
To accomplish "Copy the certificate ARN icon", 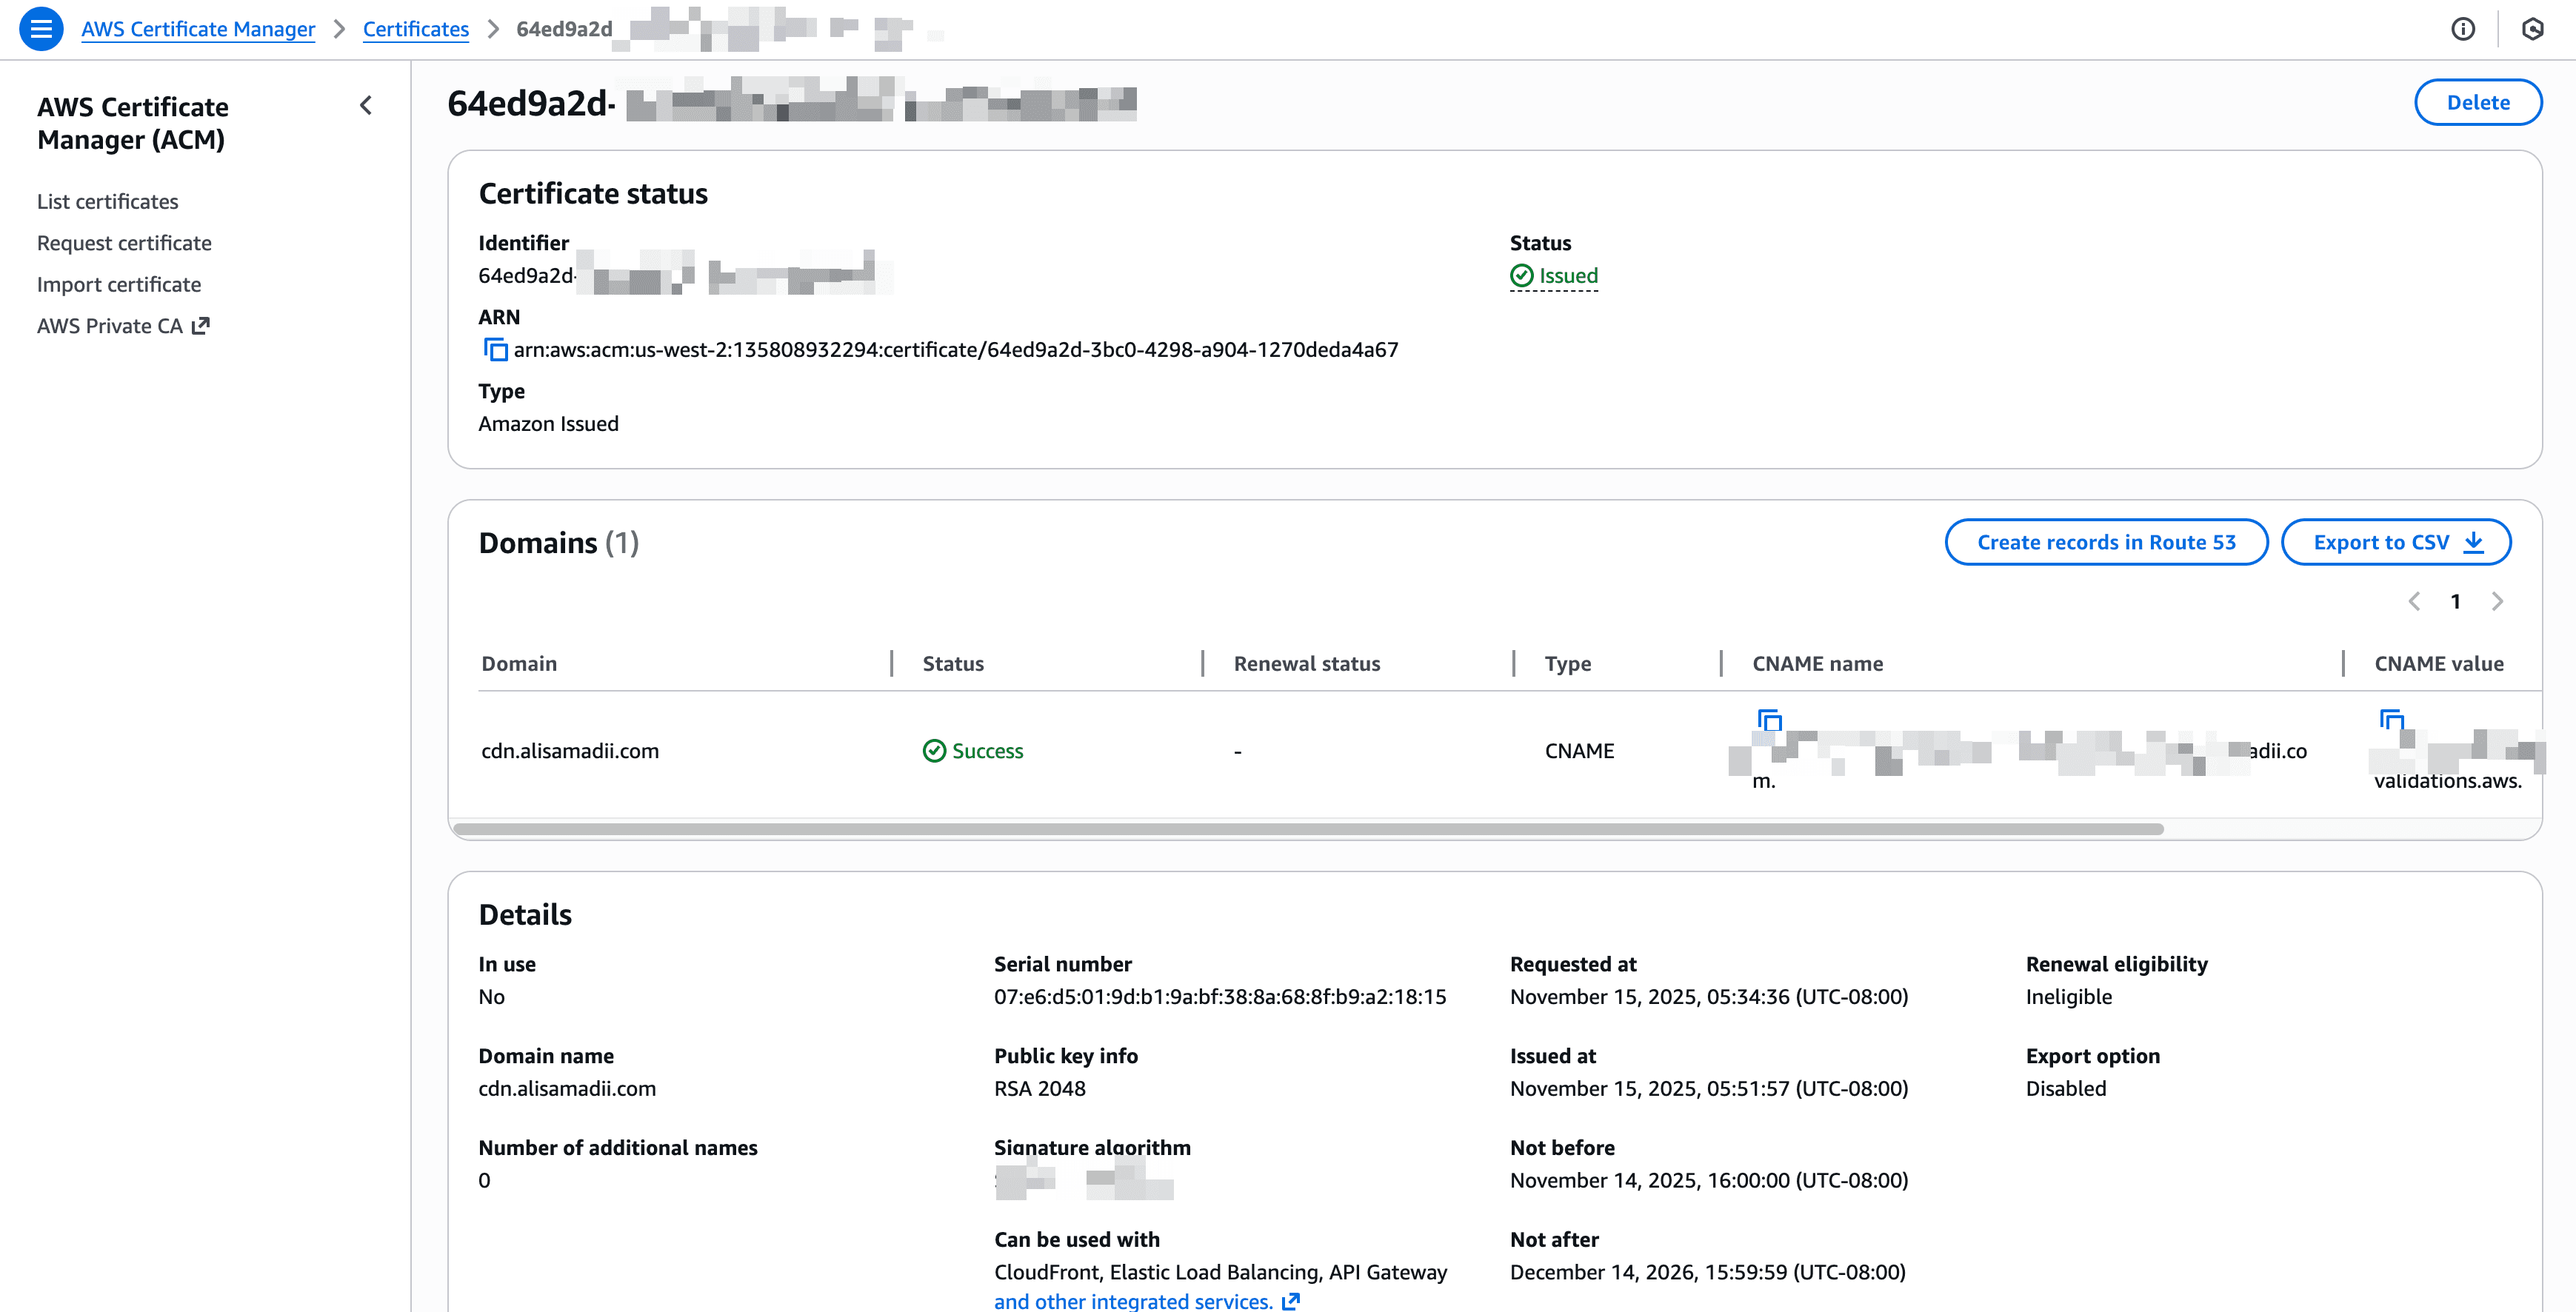I will [495, 350].
